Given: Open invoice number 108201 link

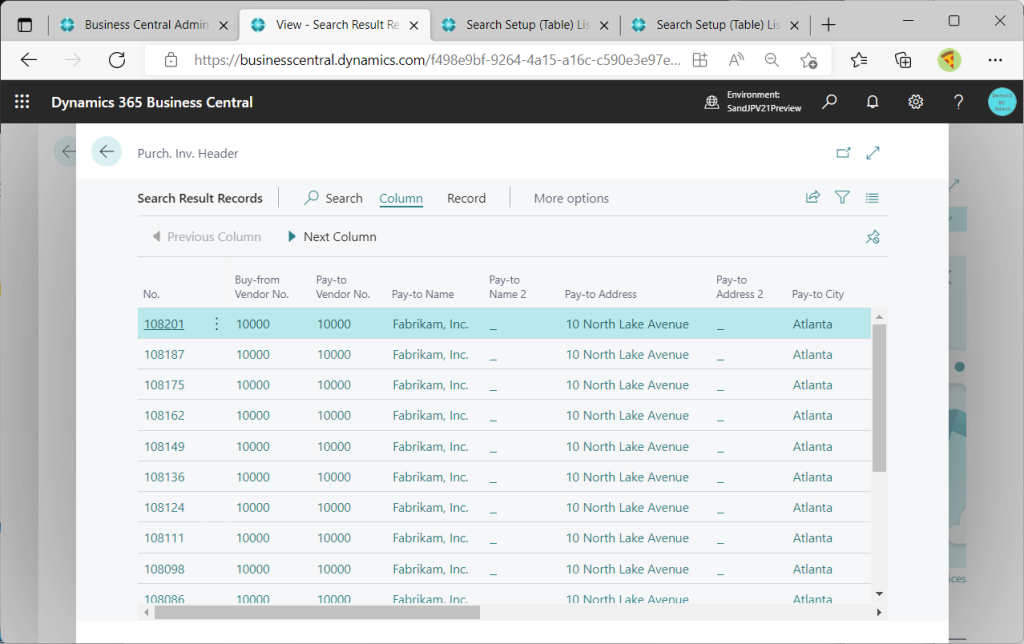Looking at the screenshot, I should pos(164,324).
